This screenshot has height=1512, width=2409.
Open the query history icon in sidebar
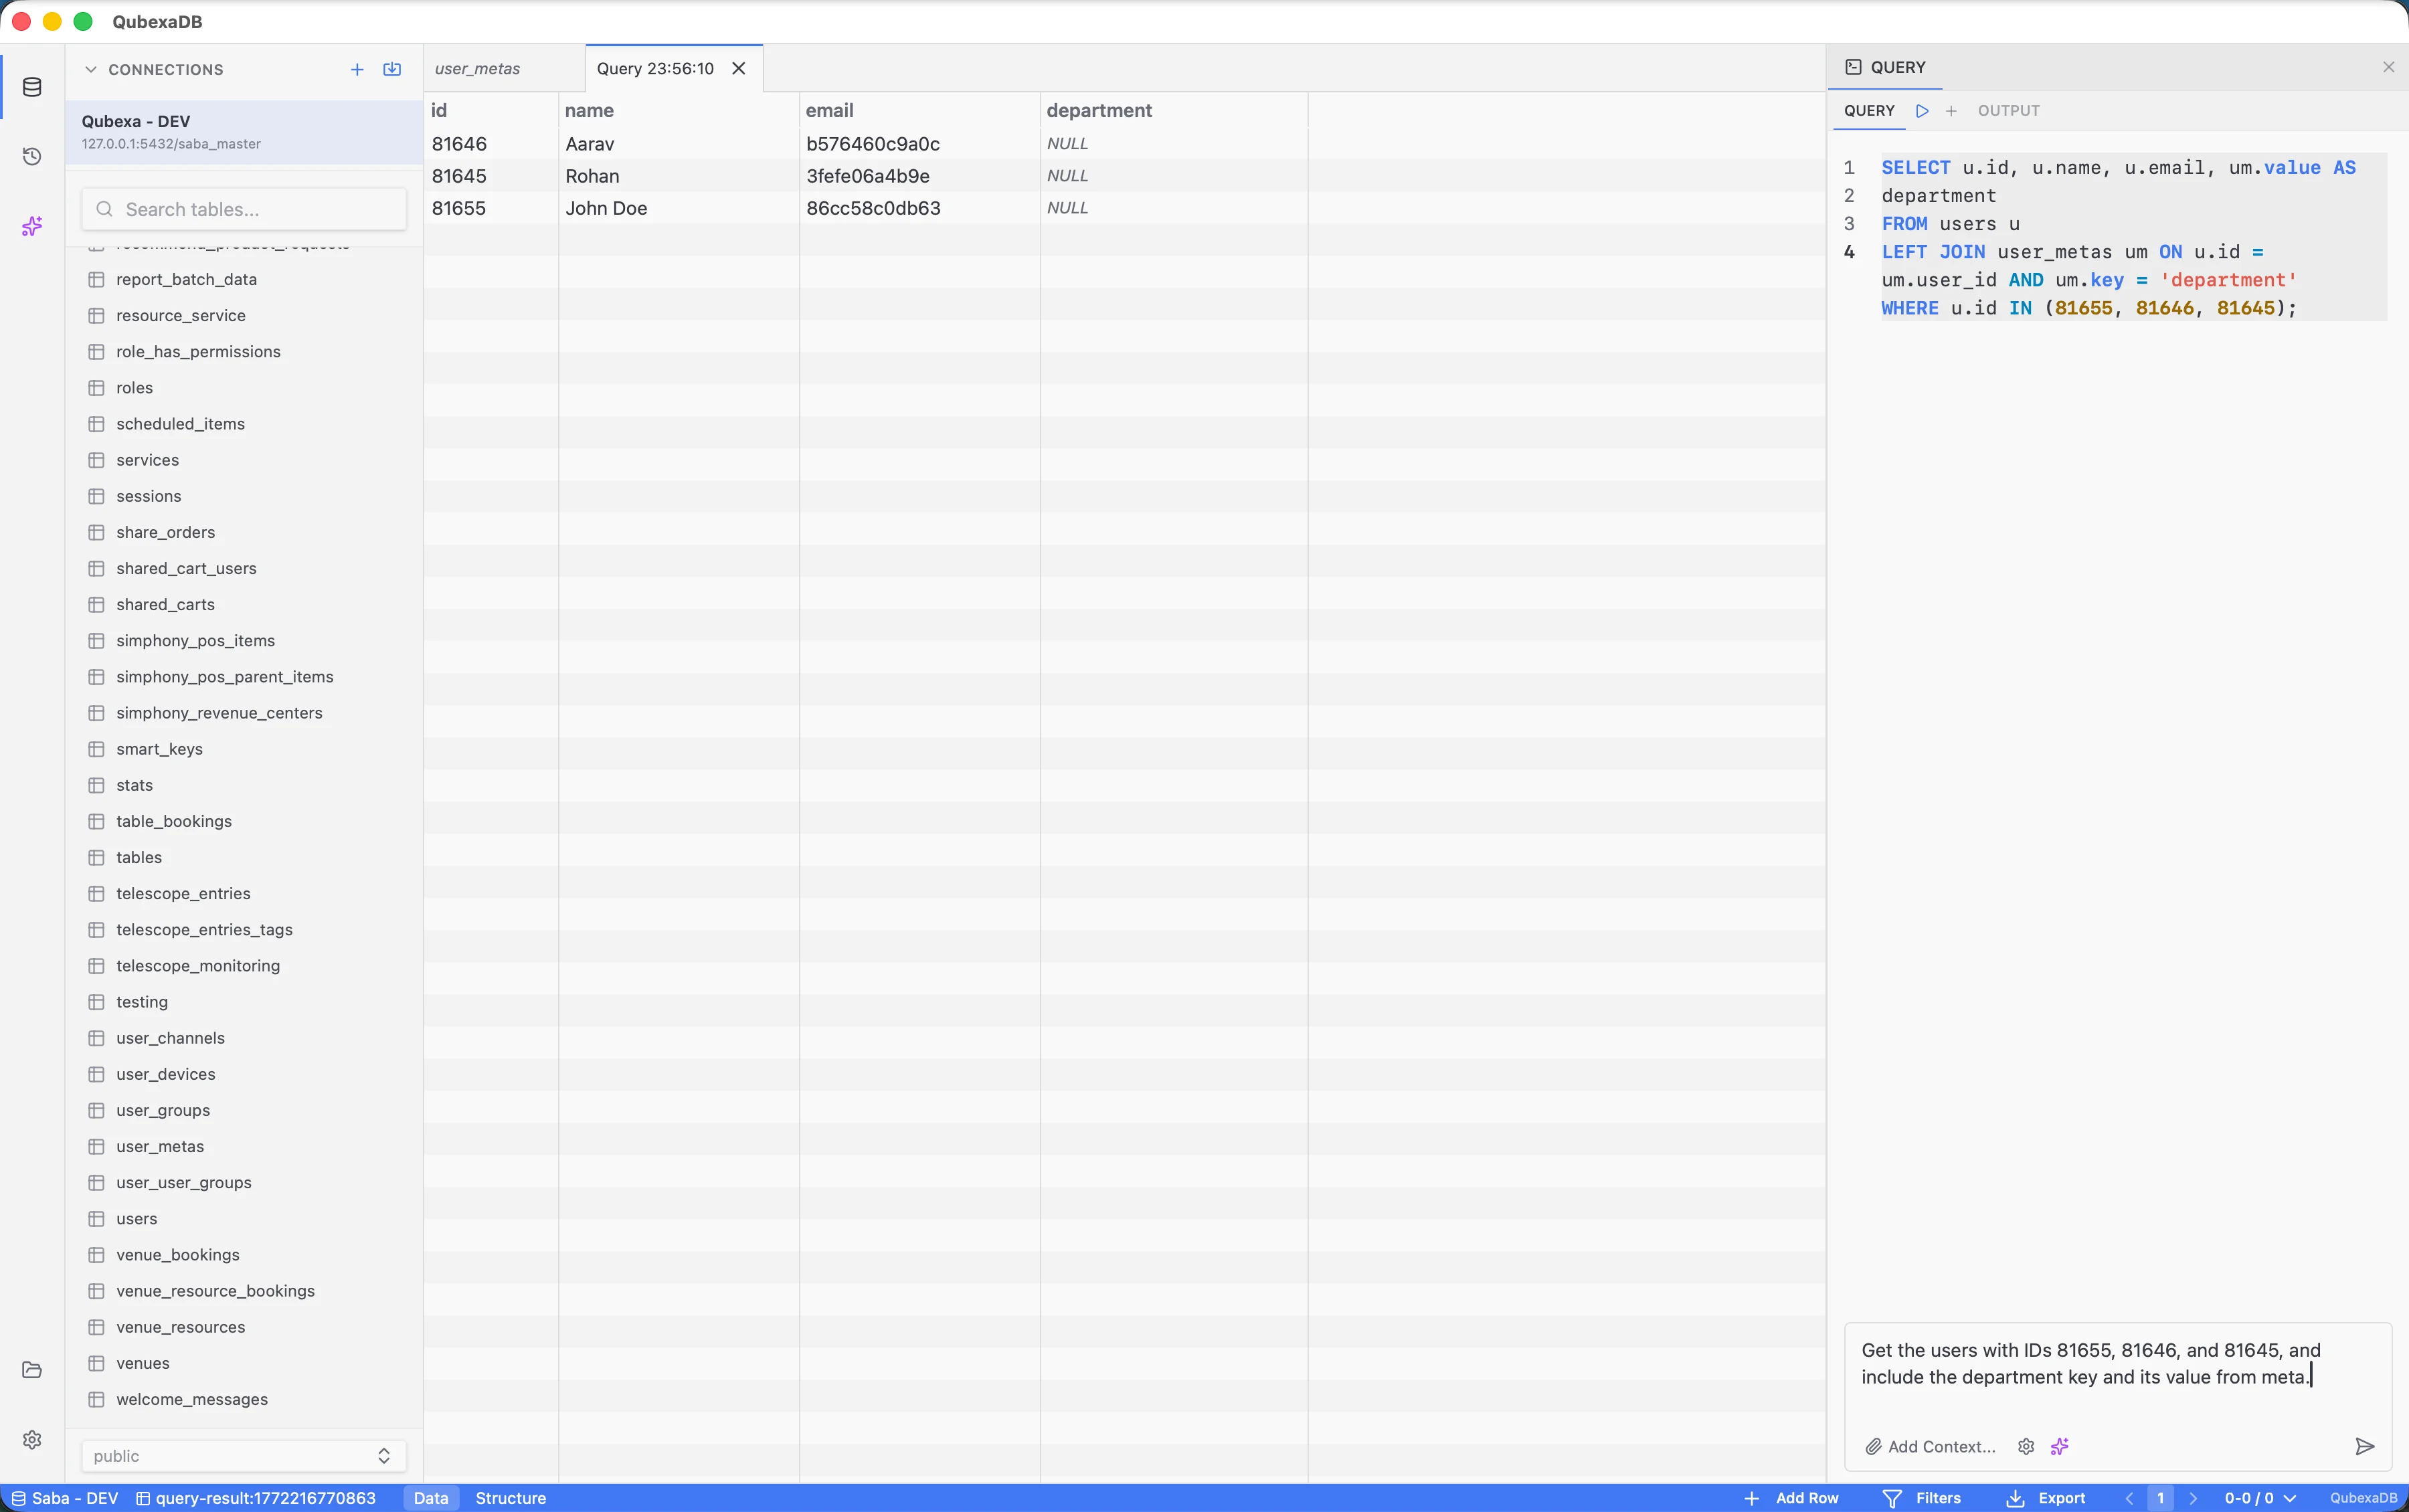coord(32,156)
